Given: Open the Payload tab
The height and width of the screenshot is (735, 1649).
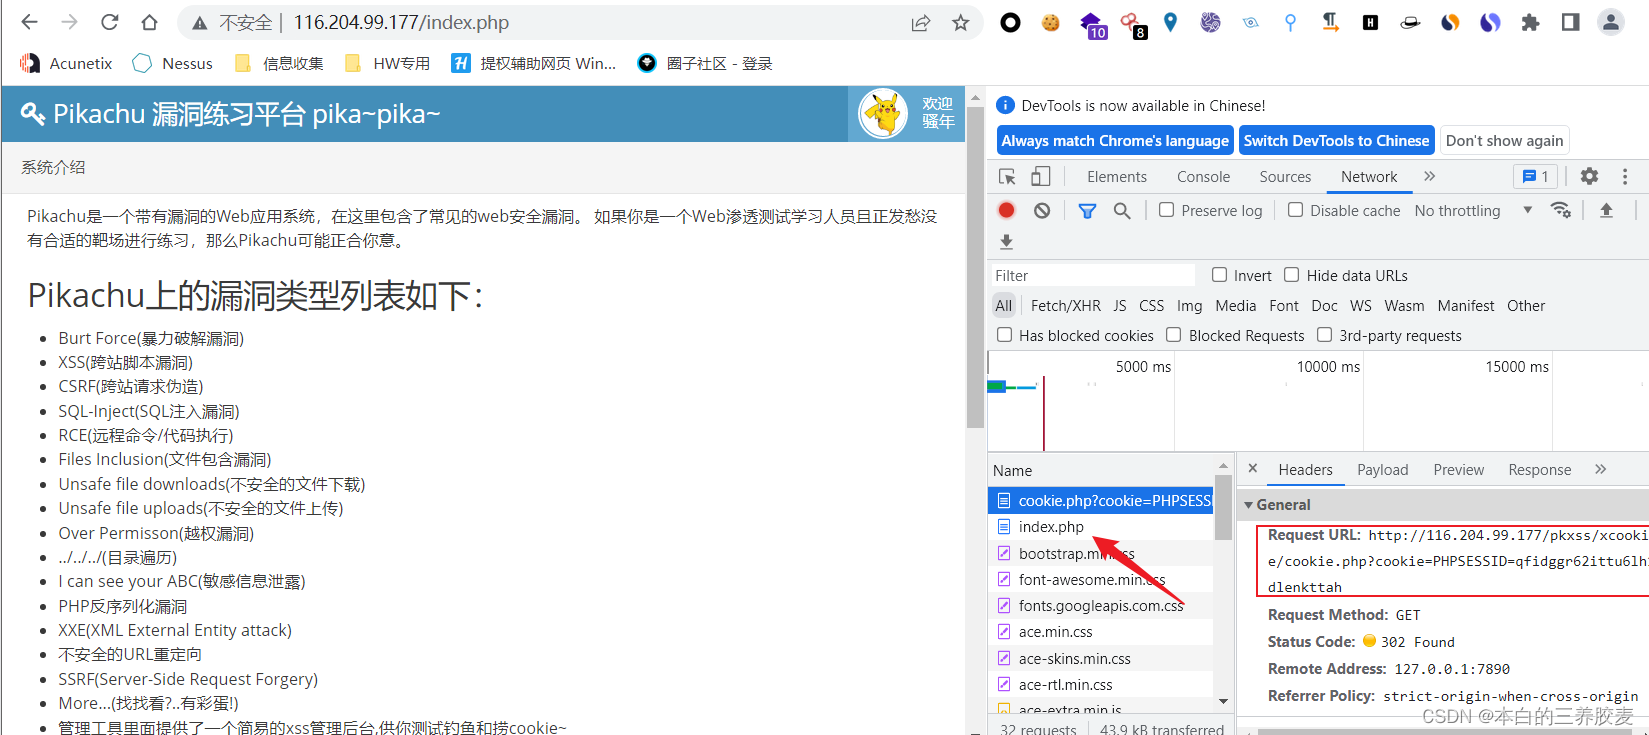Looking at the screenshot, I should tap(1382, 470).
